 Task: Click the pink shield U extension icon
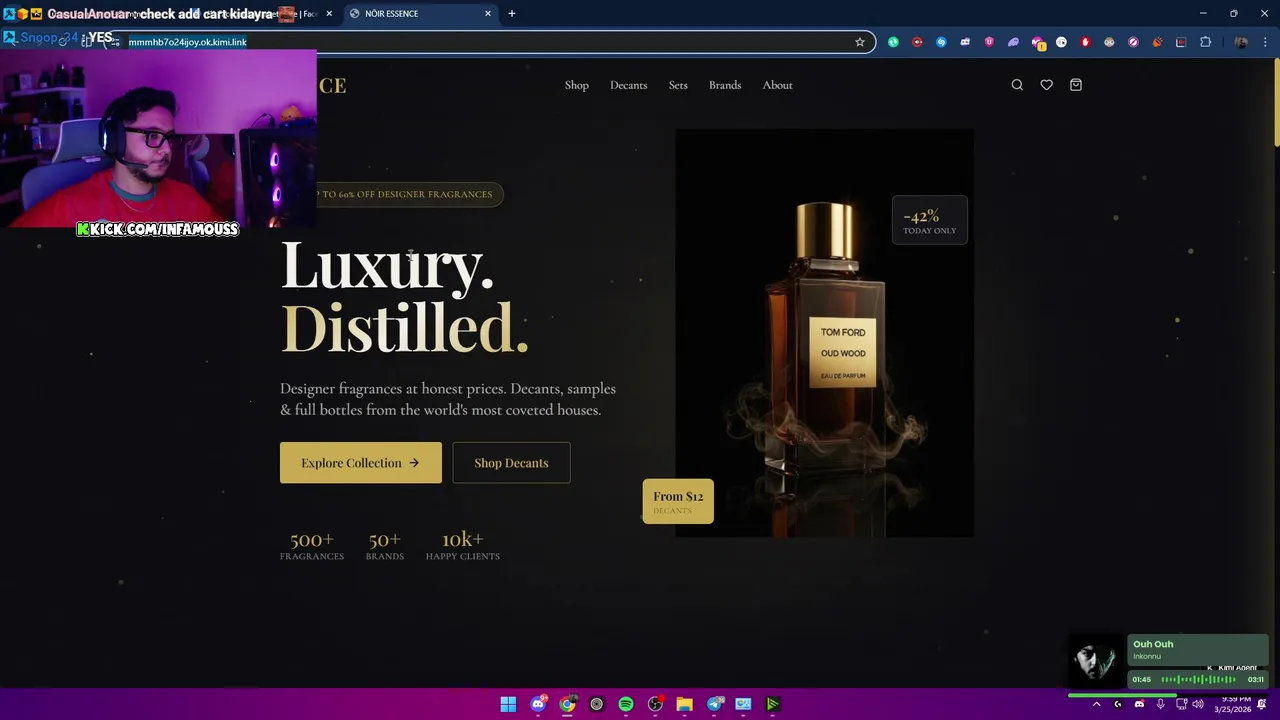point(989,42)
